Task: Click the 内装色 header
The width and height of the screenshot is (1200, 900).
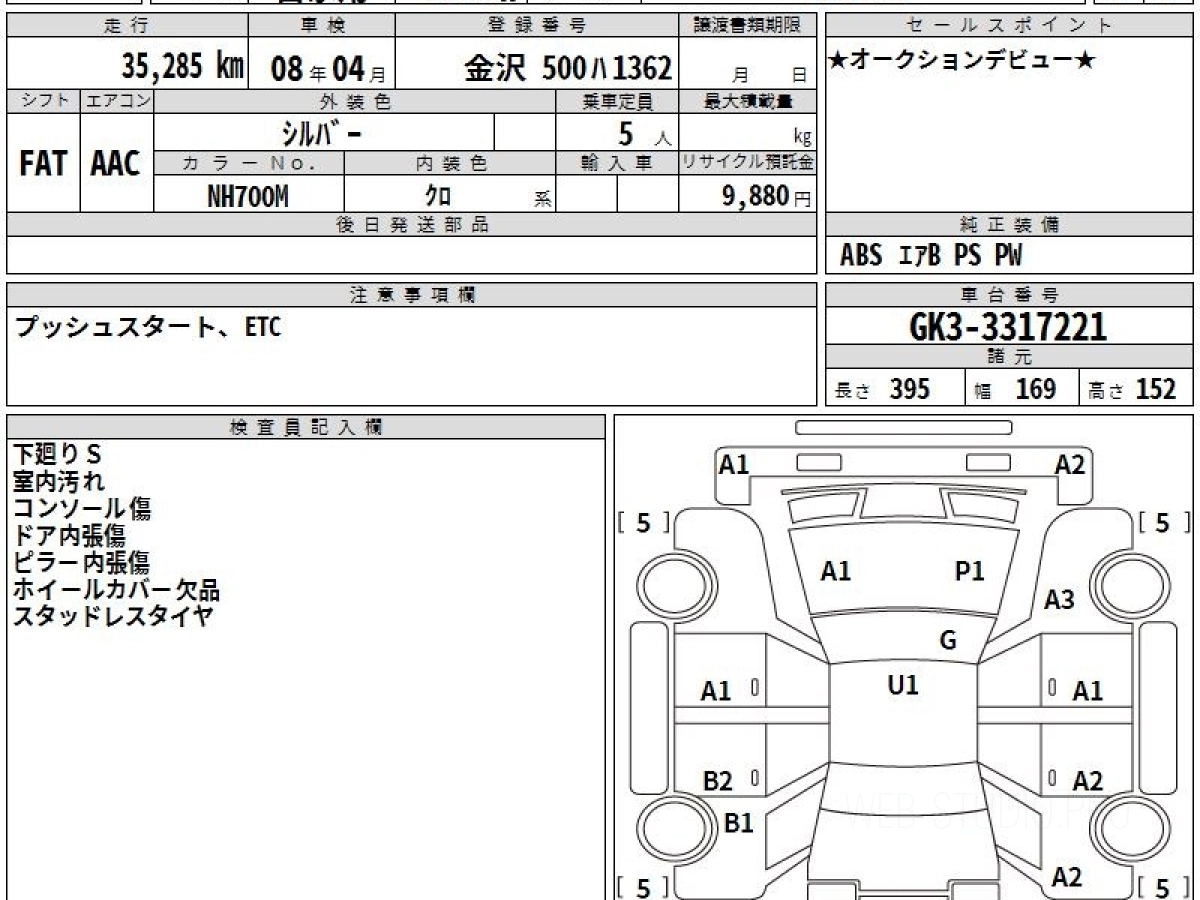Action: 451,163
